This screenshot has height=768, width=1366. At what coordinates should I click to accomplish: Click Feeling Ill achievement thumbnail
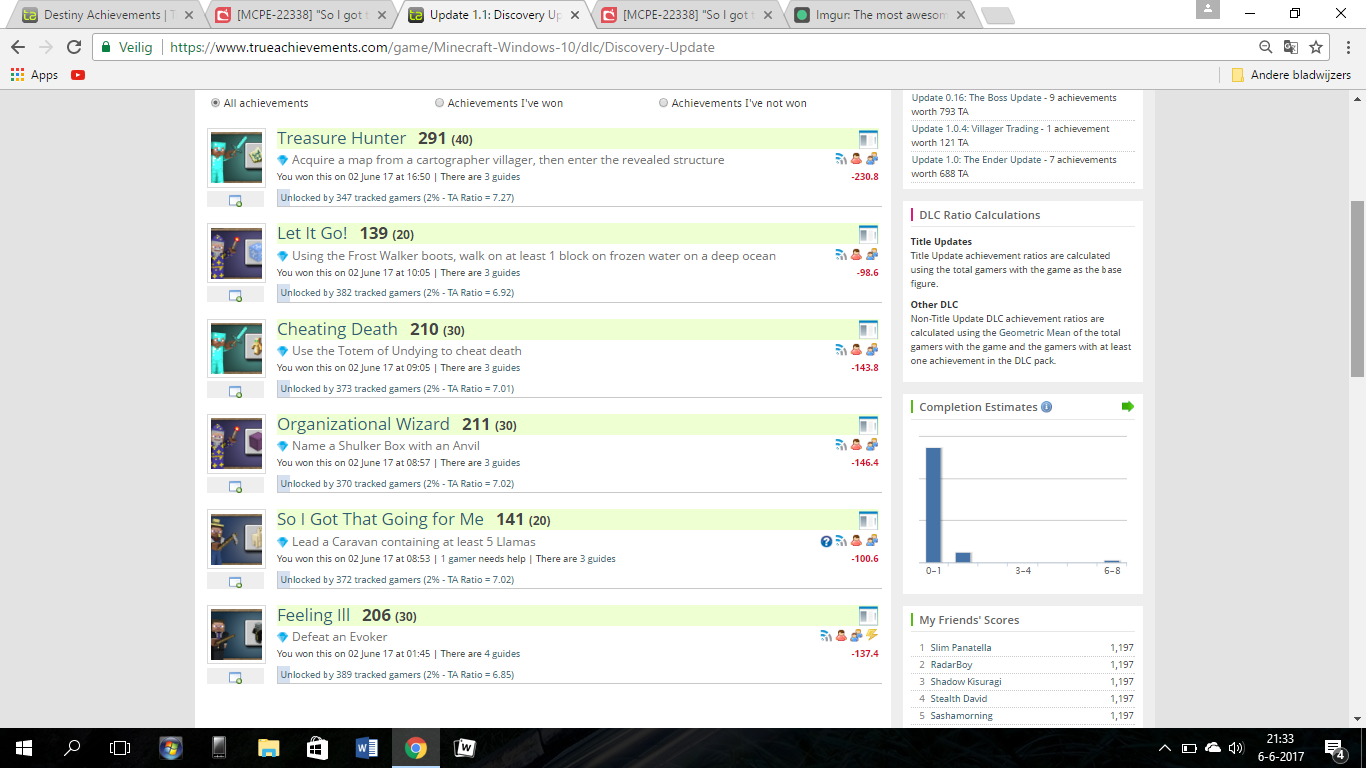tap(237, 634)
